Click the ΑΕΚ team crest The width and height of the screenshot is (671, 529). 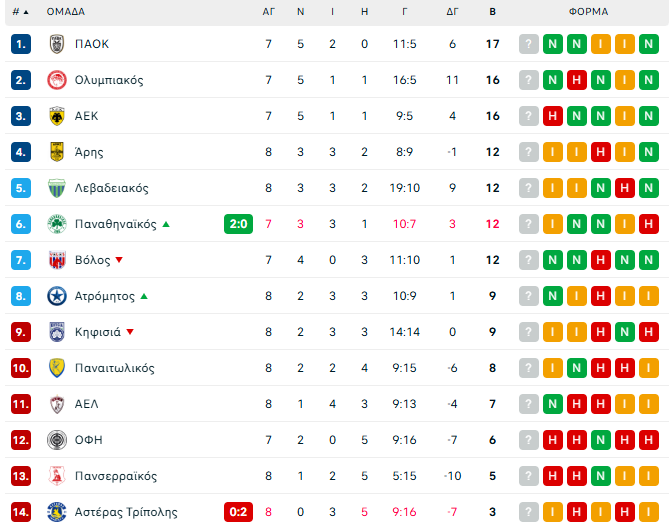click(57, 116)
